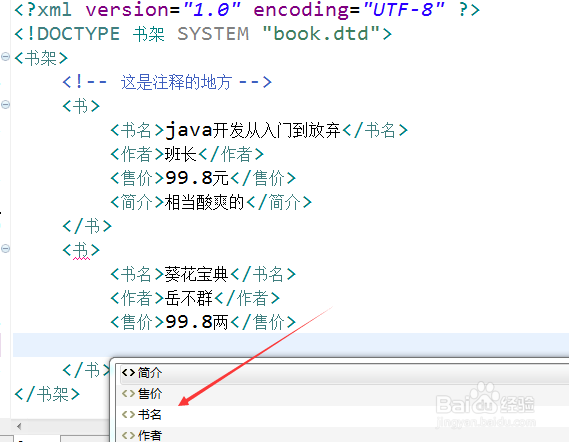The width and height of the screenshot is (569, 442).
Task: Select 书名 in the autocomplete list
Action: [x=344, y=414]
